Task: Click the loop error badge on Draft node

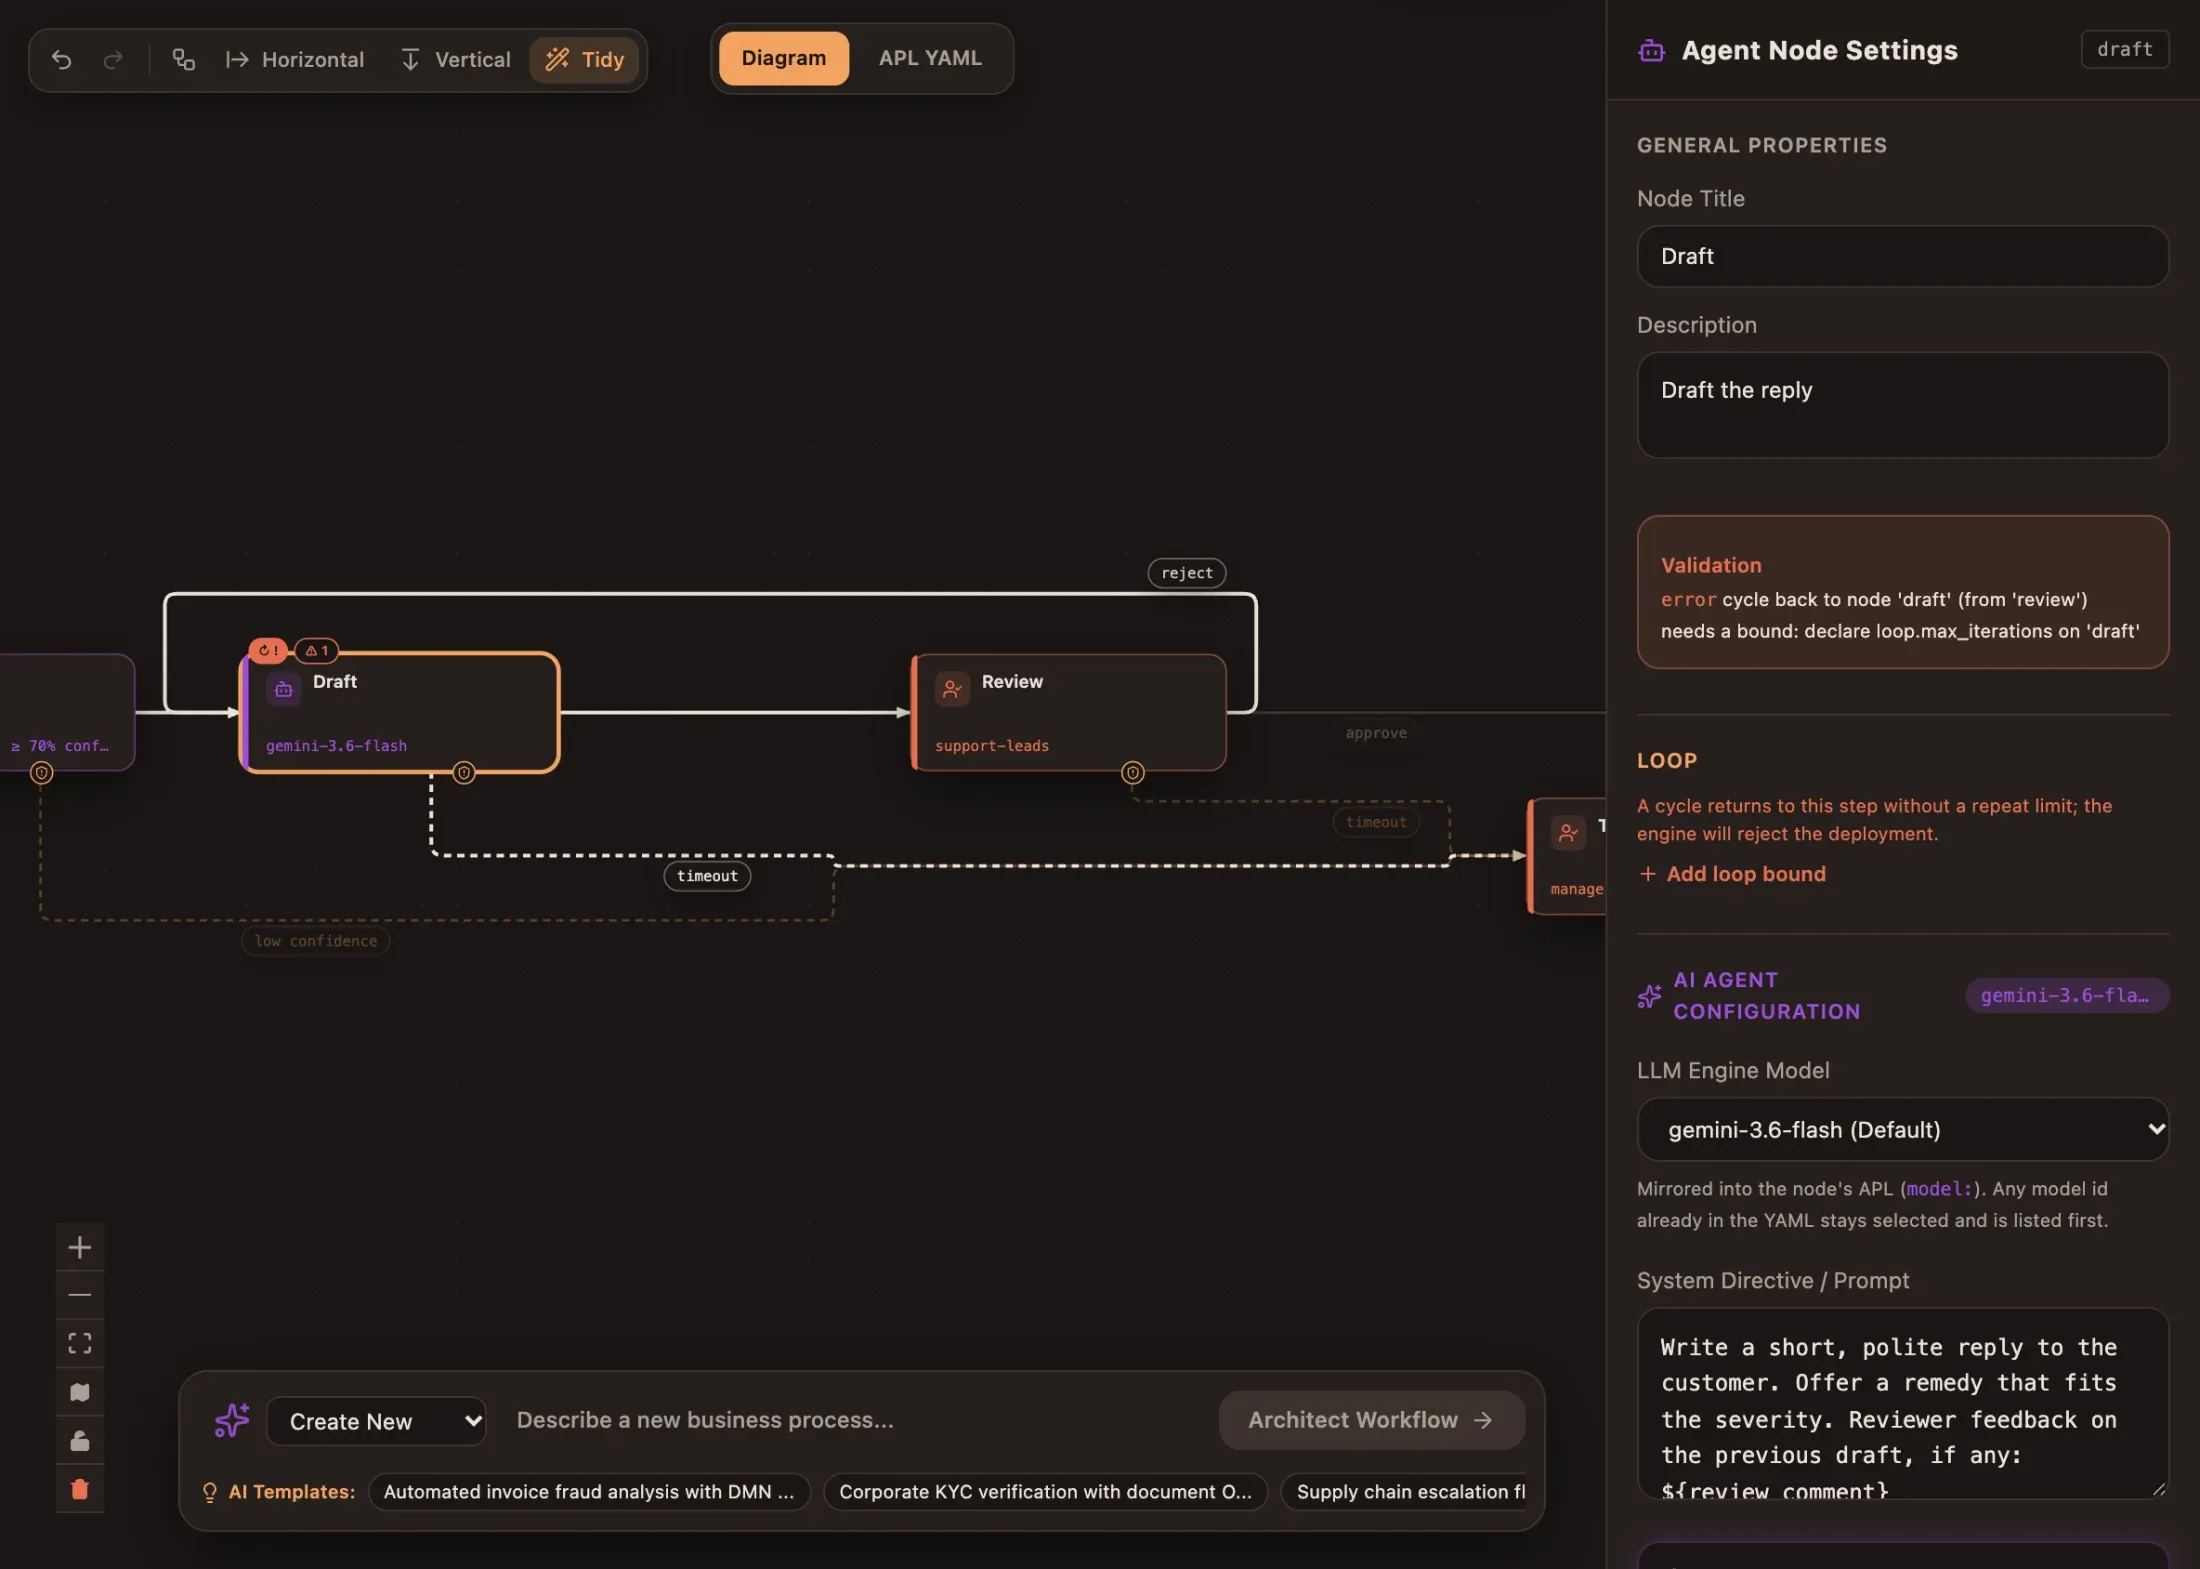Action: 268,650
